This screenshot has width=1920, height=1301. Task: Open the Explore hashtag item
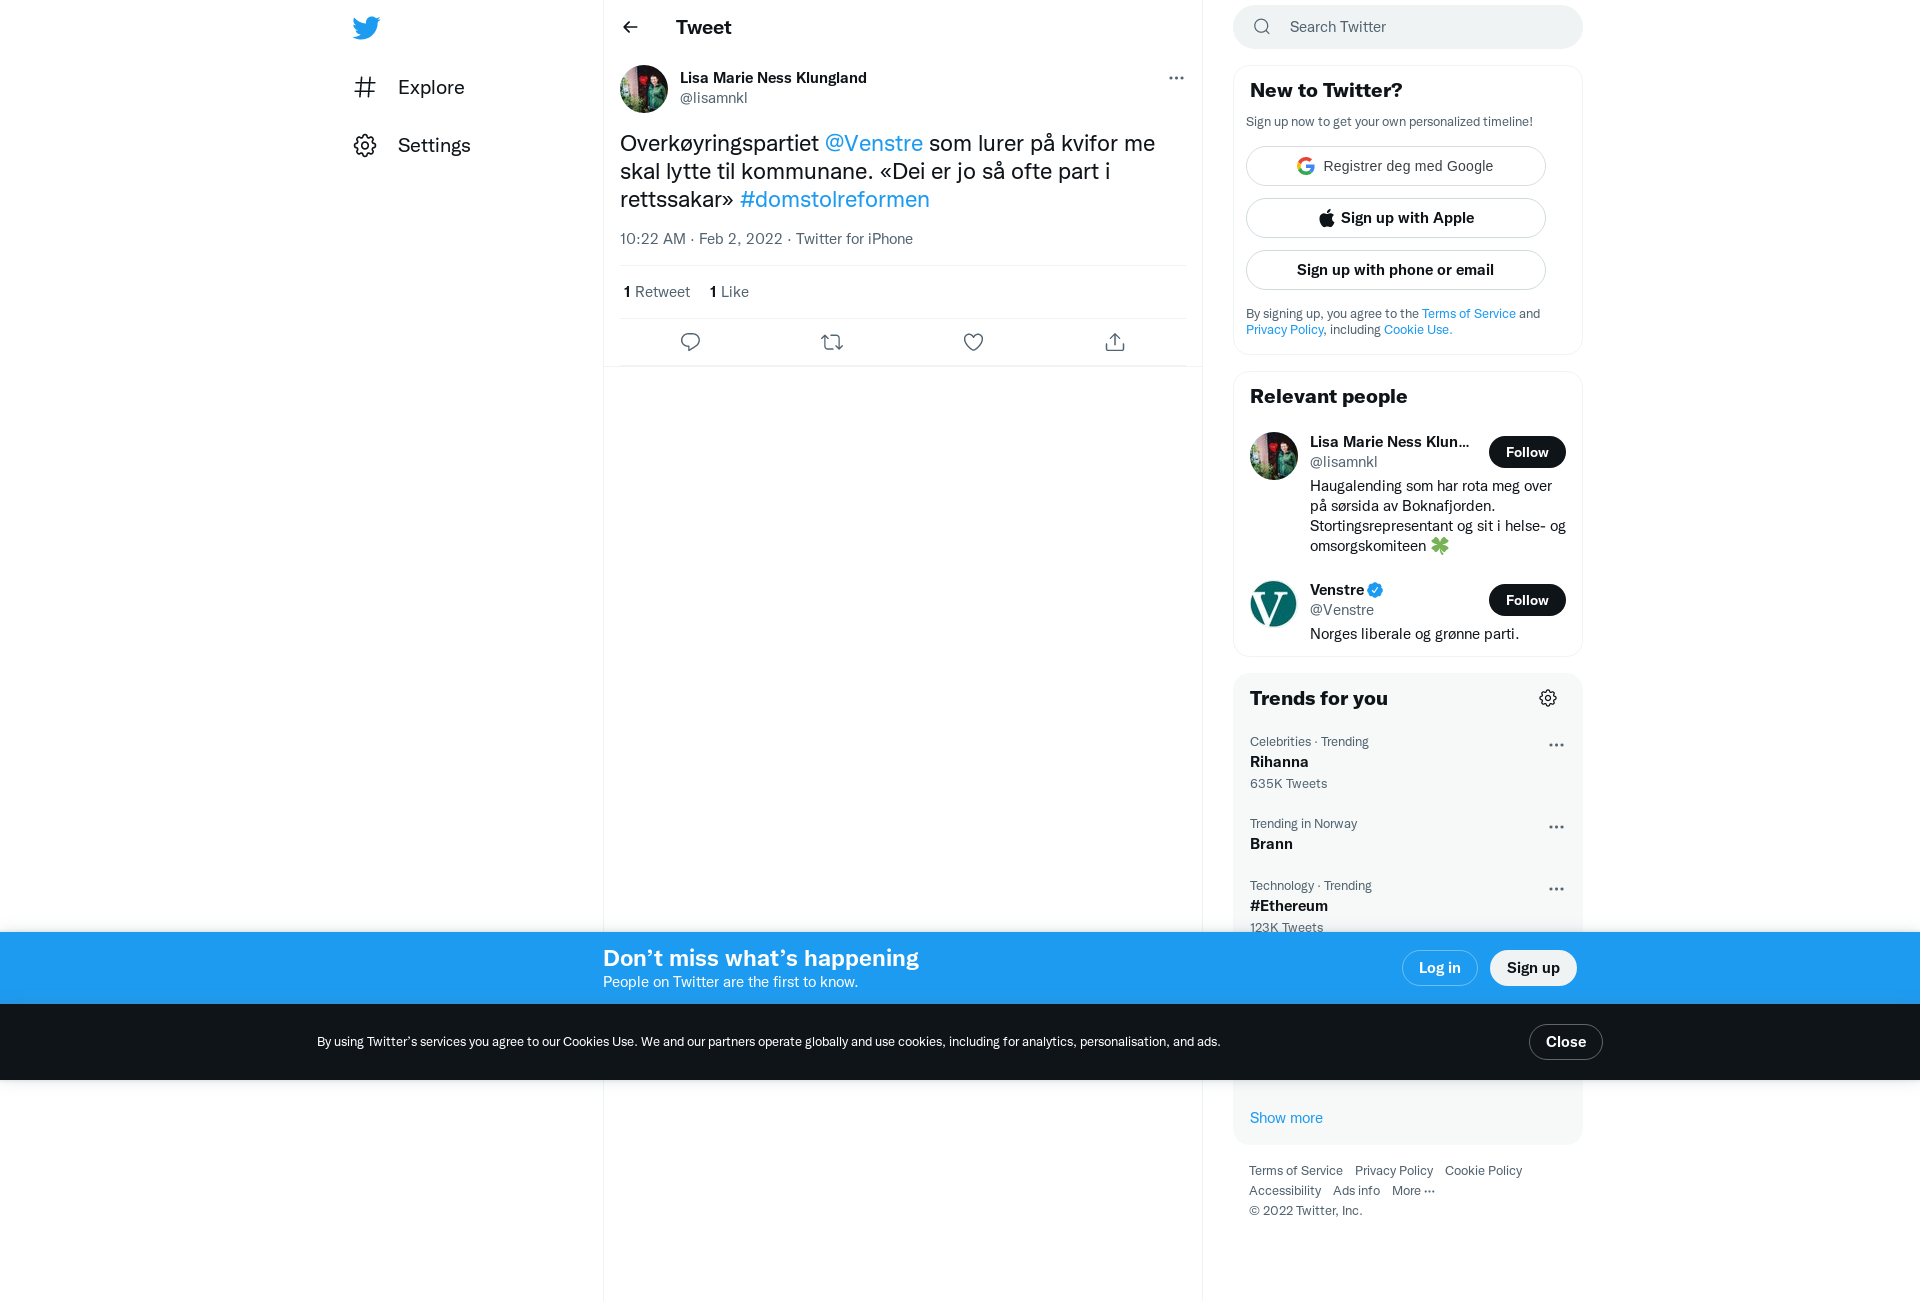tap(409, 87)
